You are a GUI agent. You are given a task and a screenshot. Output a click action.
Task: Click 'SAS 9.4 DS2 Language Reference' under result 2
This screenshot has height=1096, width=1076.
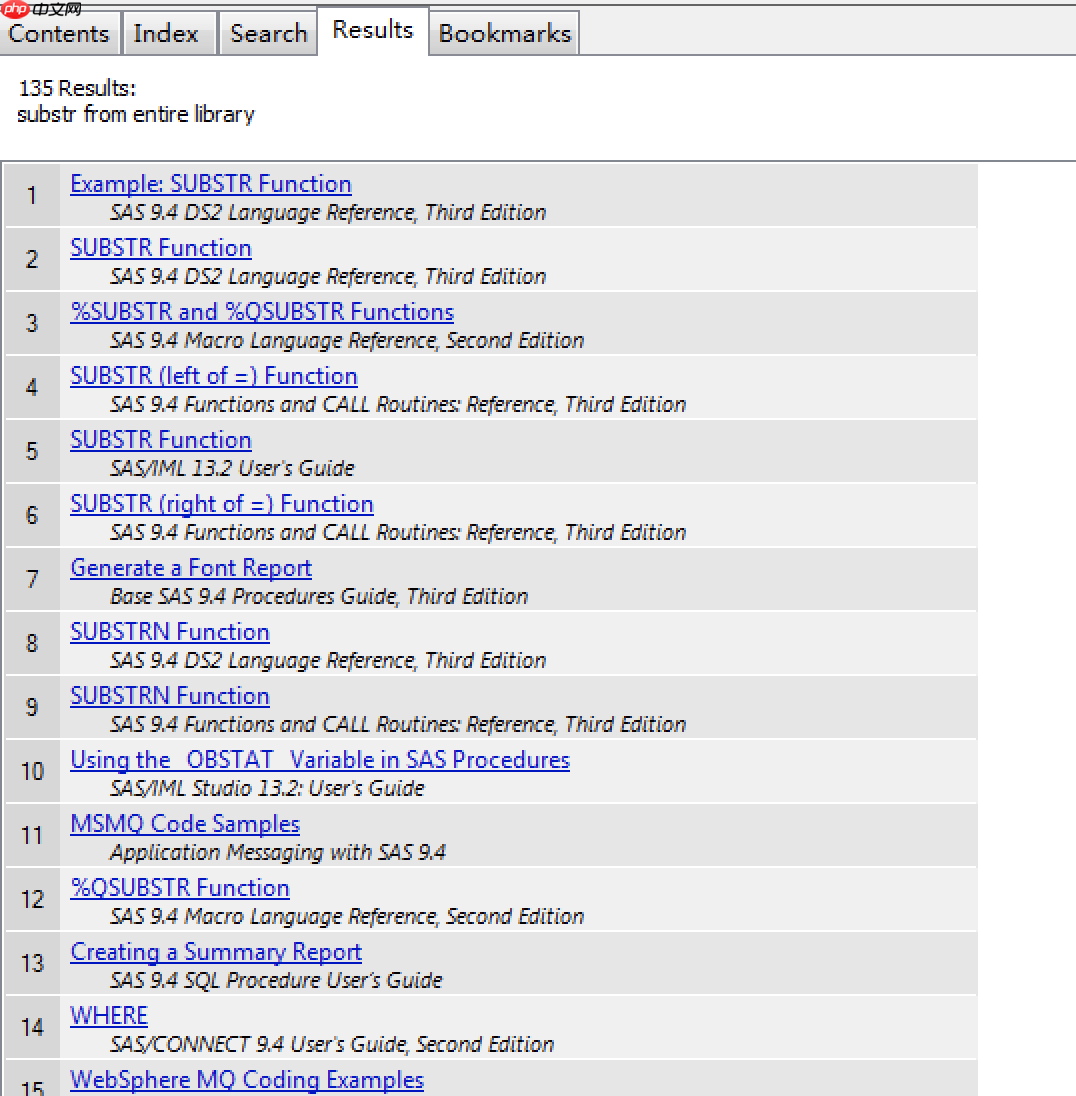pyautogui.click(x=328, y=277)
